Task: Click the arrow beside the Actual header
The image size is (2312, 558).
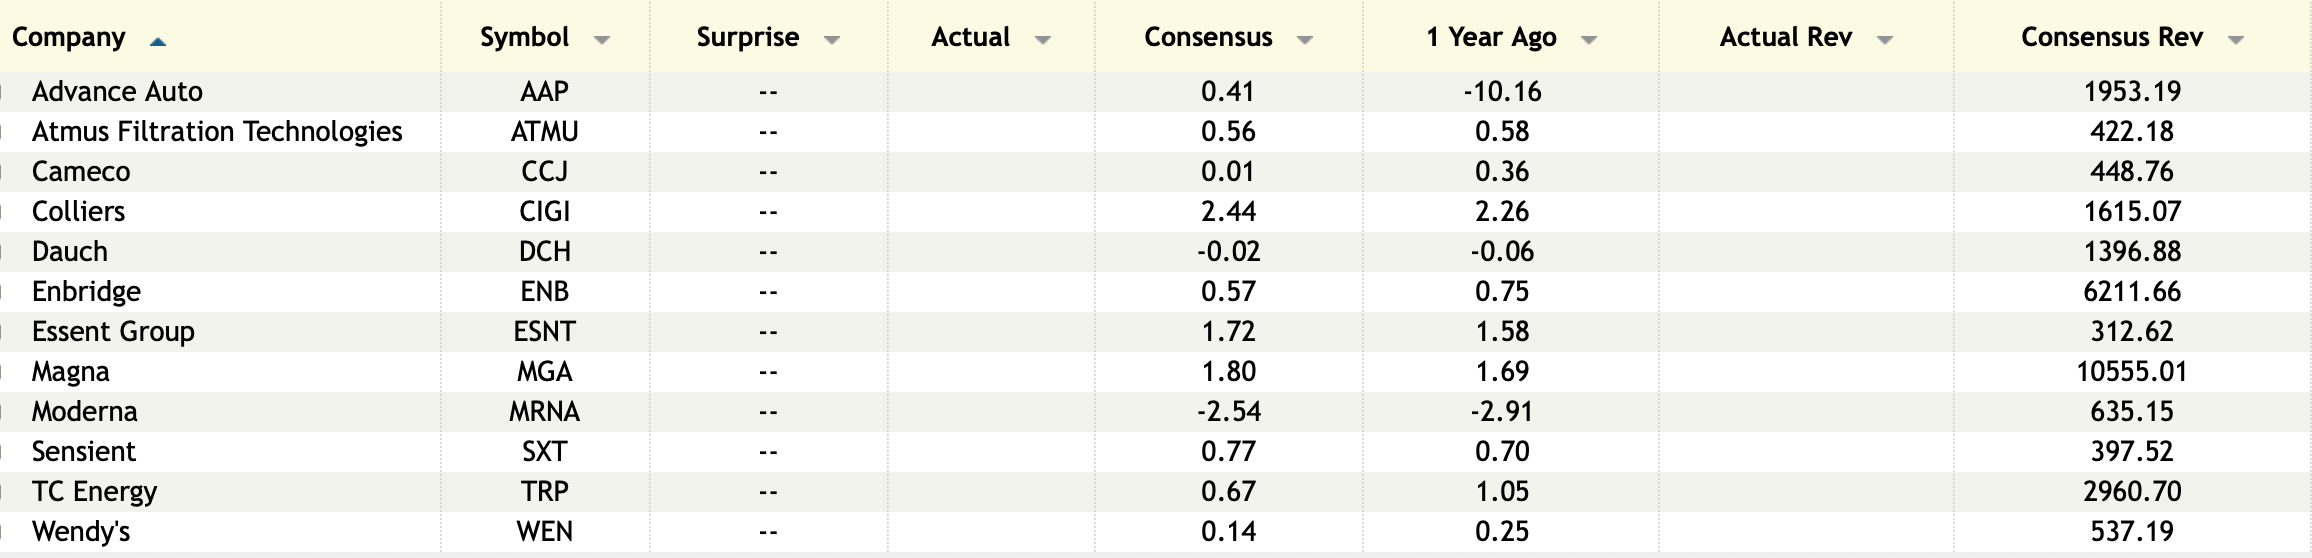Action: tap(1043, 41)
